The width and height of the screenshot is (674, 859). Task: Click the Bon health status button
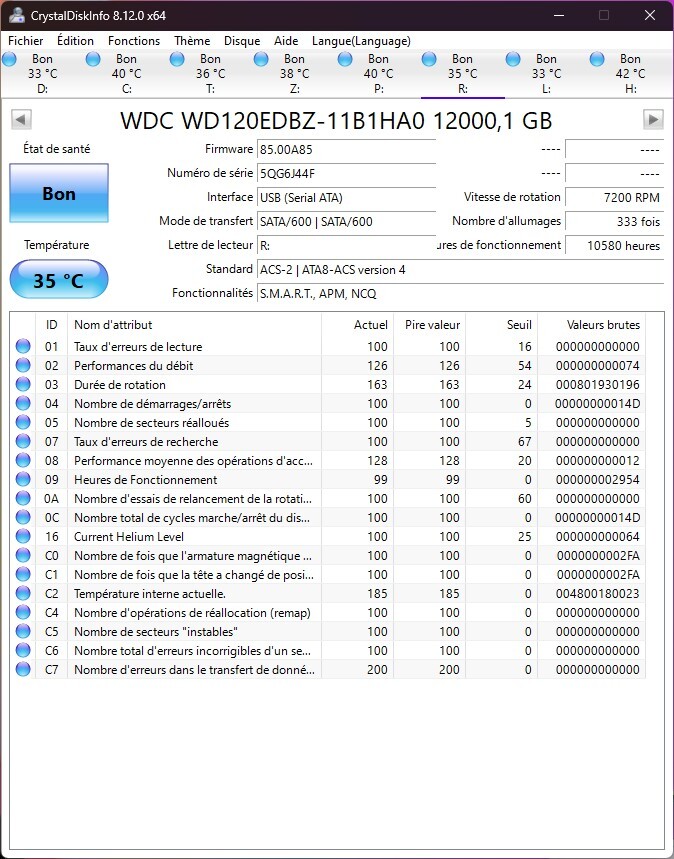[x=59, y=193]
